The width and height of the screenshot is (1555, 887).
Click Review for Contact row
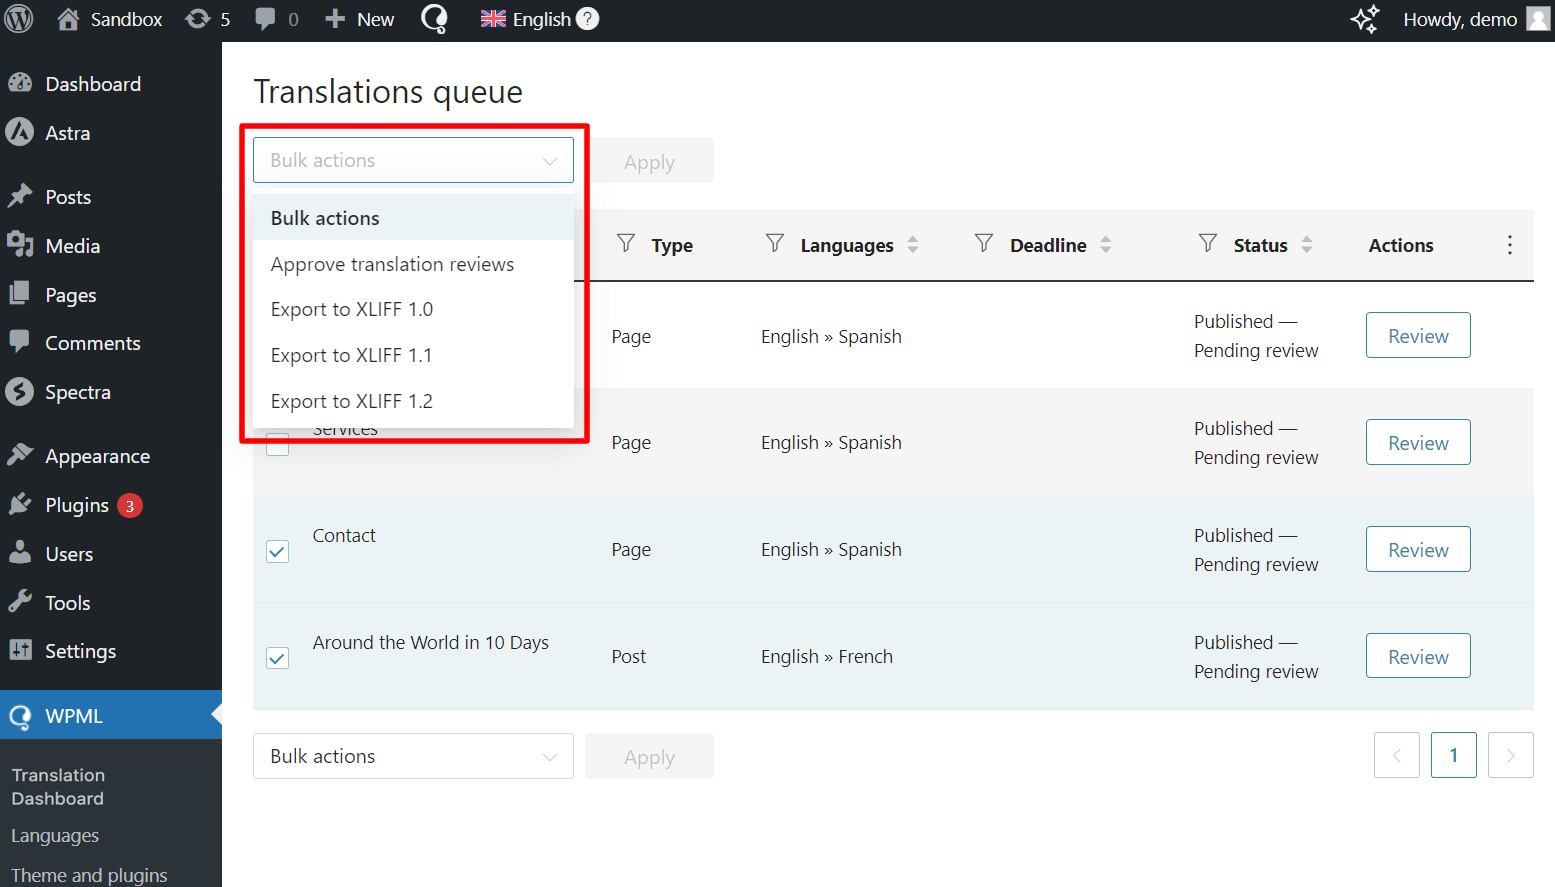coord(1418,550)
